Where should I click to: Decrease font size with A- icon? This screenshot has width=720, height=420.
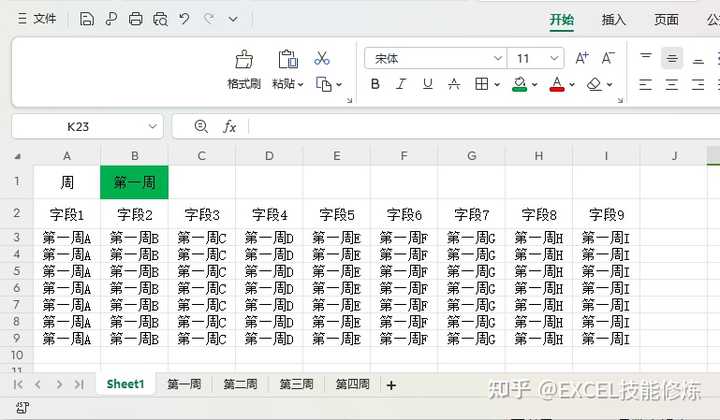[x=608, y=58]
